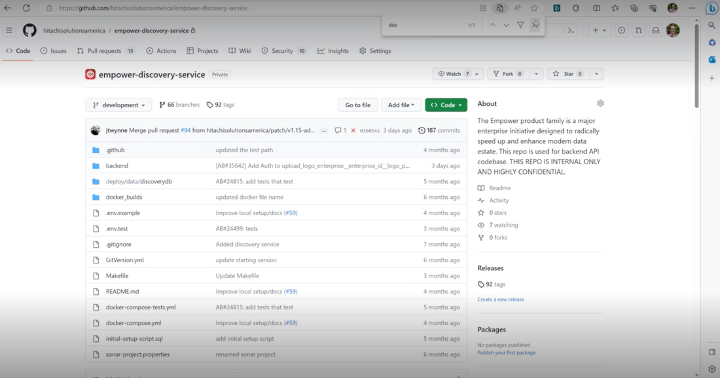Open the Insights tab
This screenshot has width=720, height=378.
pyautogui.click(x=333, y=51)
